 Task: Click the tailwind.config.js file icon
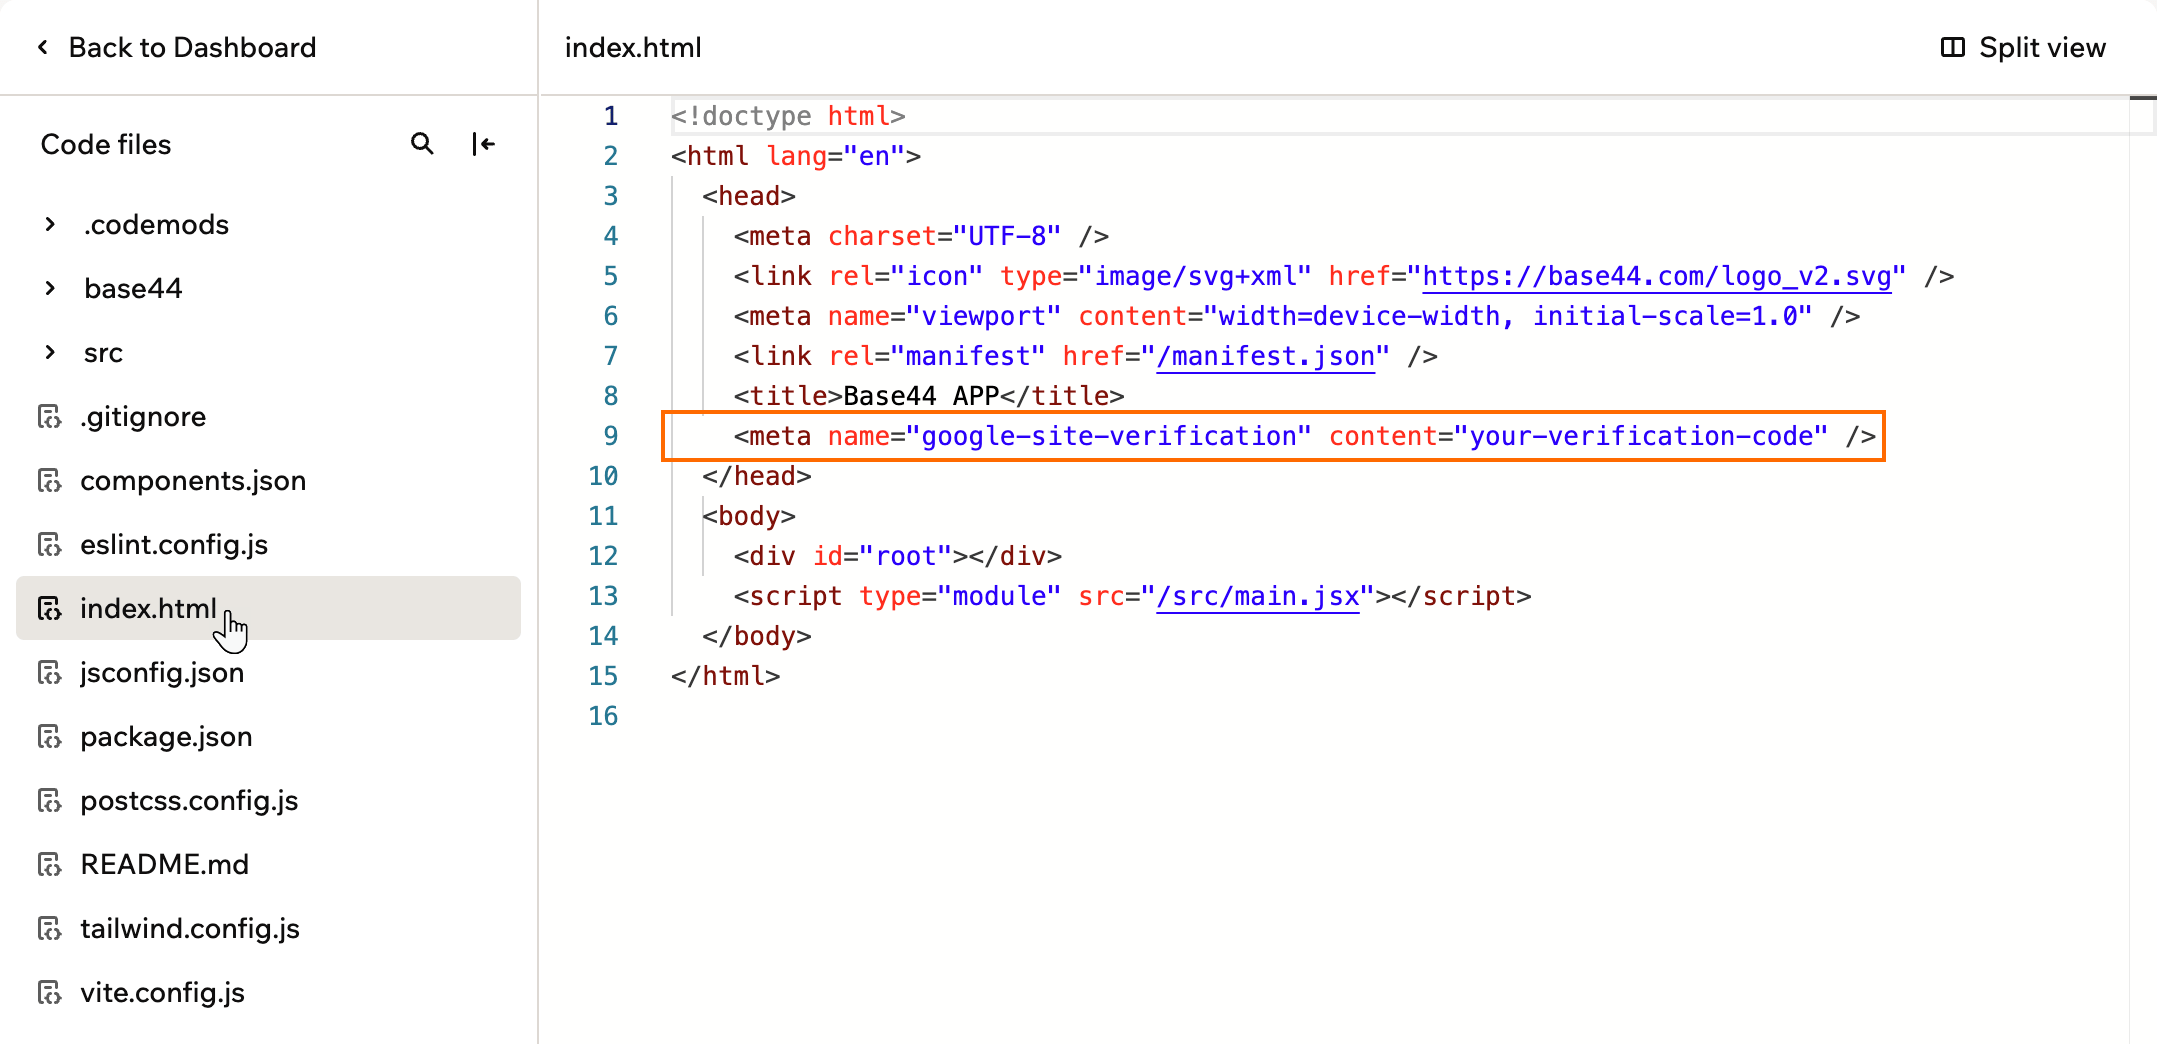(x=50, y=929)
